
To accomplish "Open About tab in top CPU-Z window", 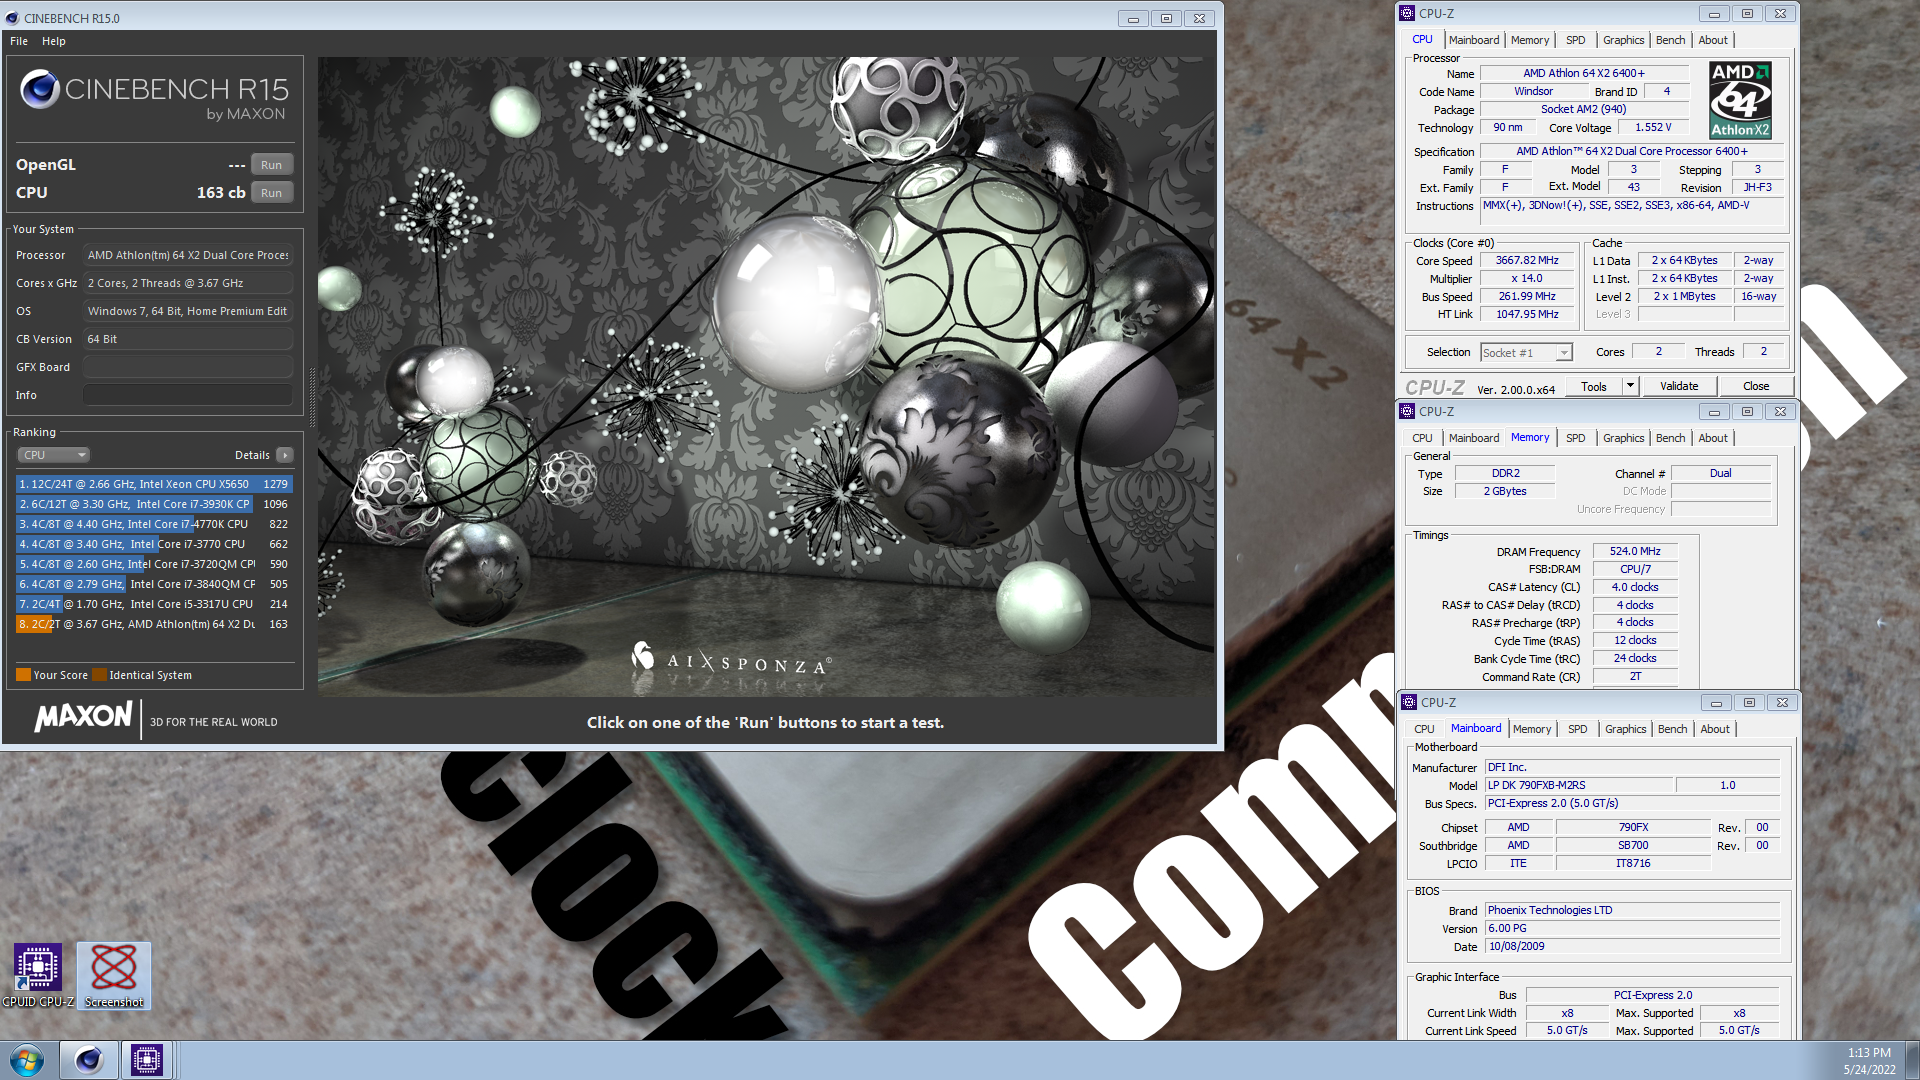I will coord(1713,40).
